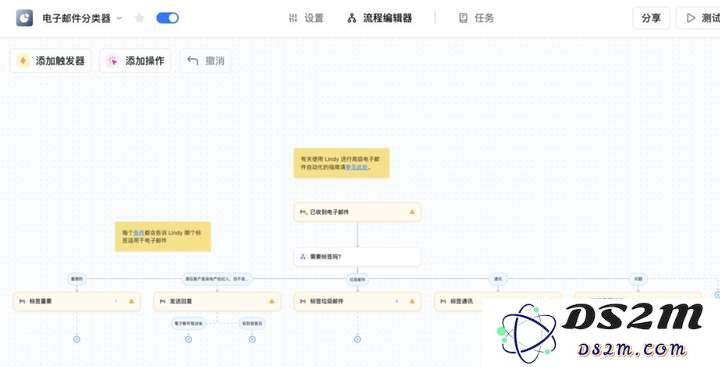Click the warning icon on 标签垃圾邮件 node

[412, 302]
